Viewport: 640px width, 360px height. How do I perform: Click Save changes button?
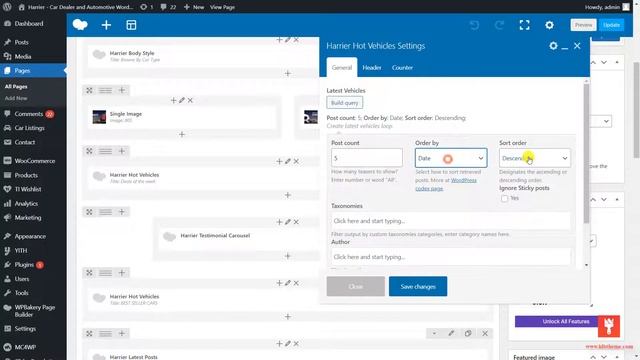418,287
